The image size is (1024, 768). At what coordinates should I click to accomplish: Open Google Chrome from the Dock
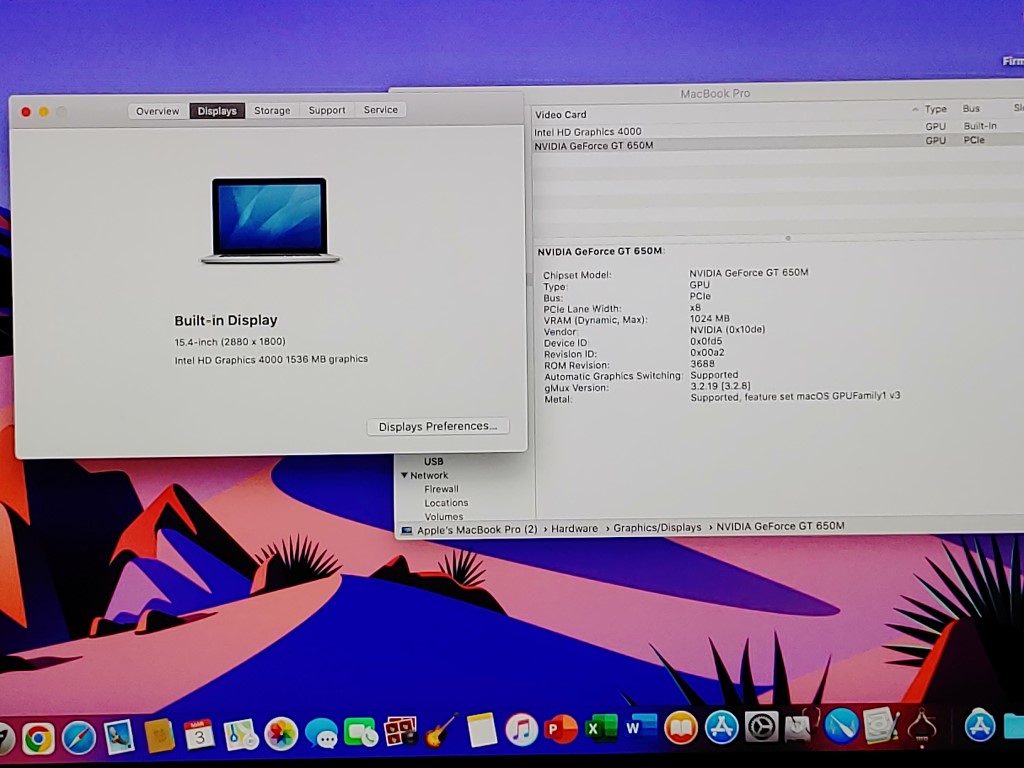[x=38, y=738]
